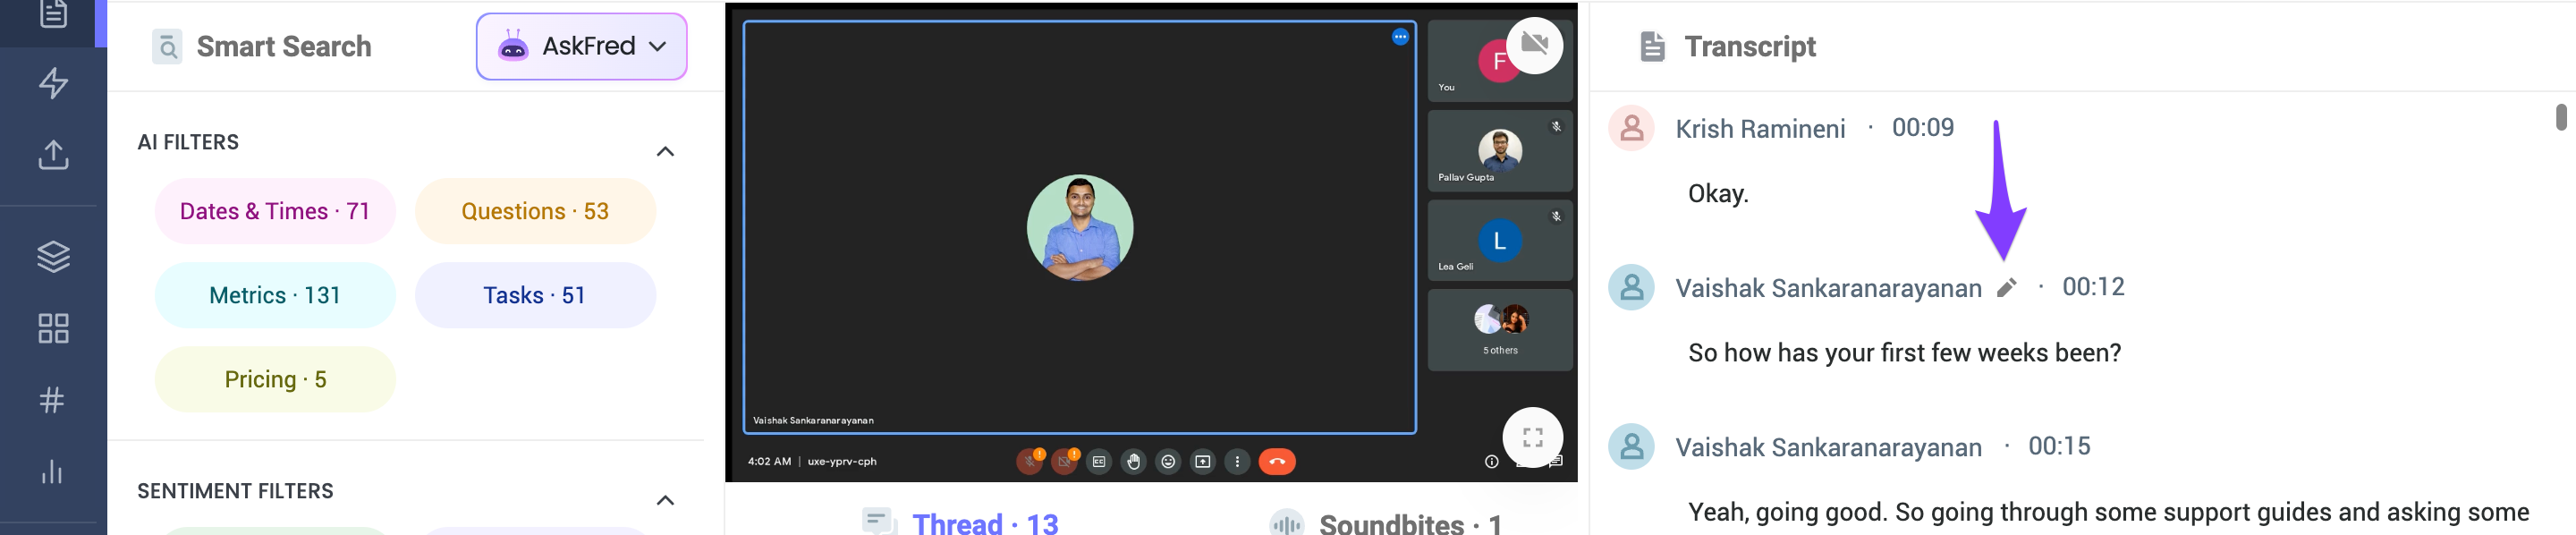Screen dimensions: 2576x535
Task: Switch to the Soundbites · 1 tab
Action: (1385, 523)
